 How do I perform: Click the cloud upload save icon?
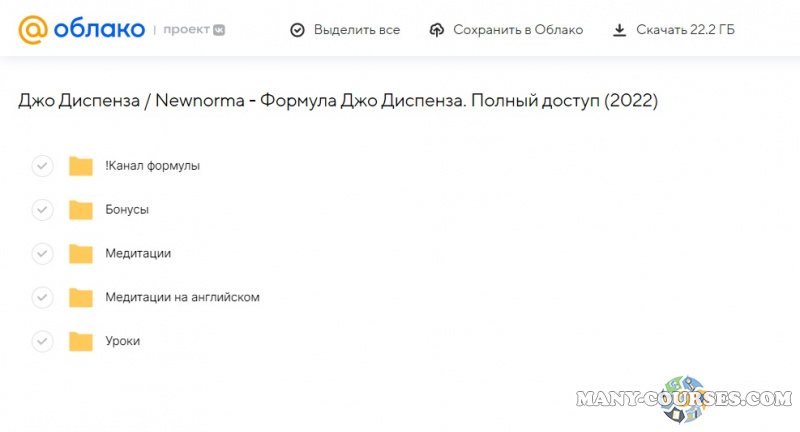[436, 30]
